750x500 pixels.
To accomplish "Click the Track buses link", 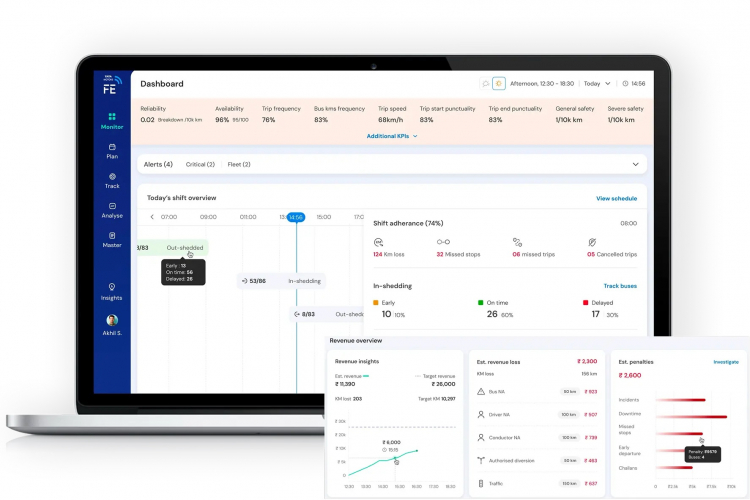I will pos(620,286).
